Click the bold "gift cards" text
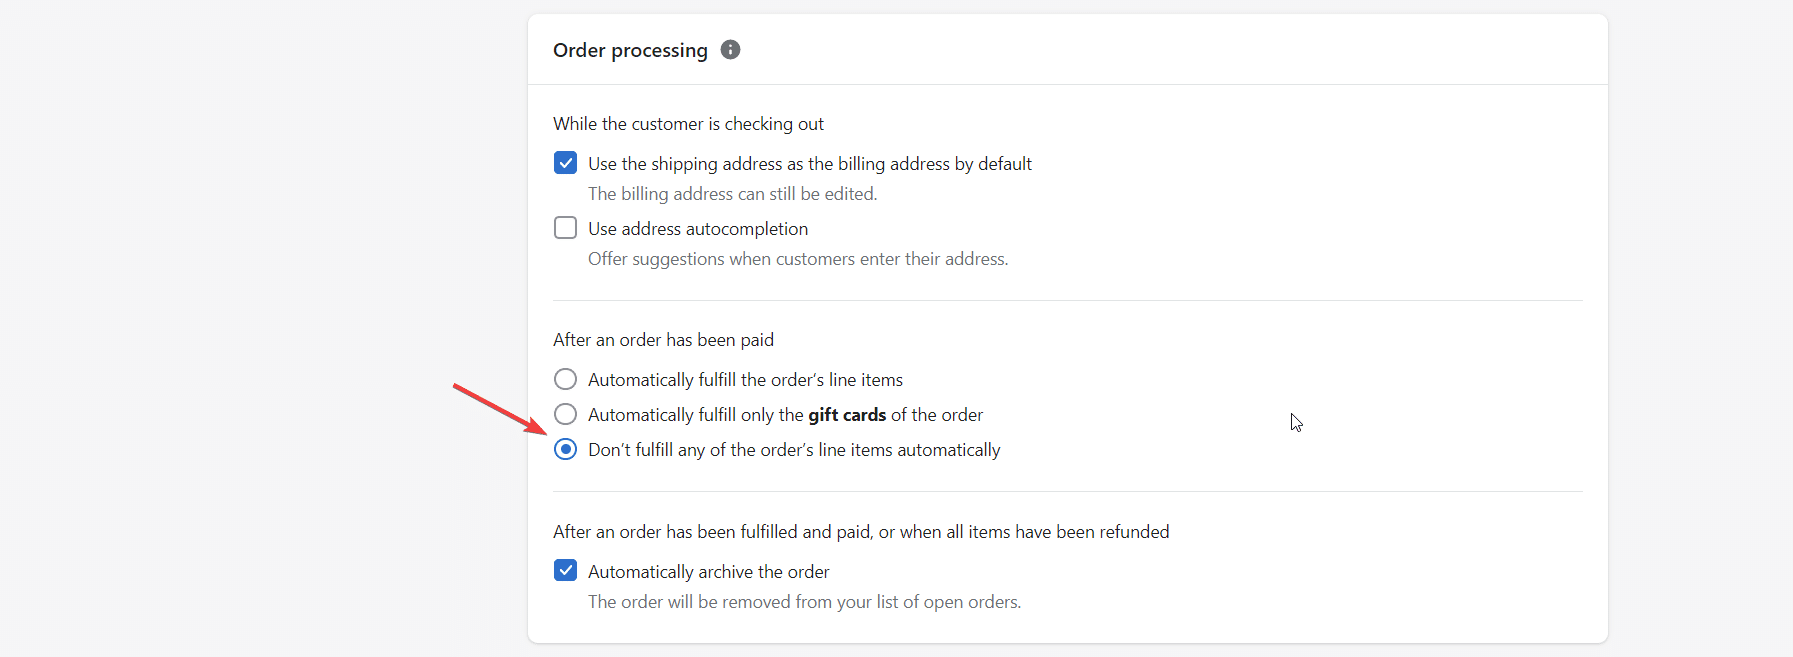Screen dimensions: 1793x657 pyautogui.click(x=847, y=415)
